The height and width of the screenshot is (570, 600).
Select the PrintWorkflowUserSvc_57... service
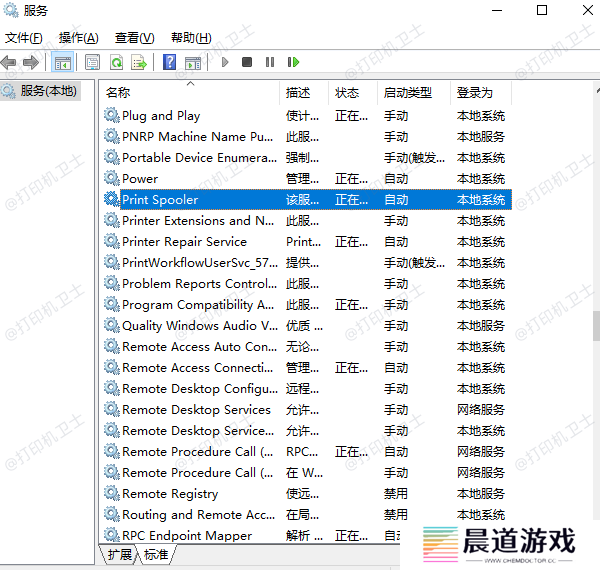click(200, 263)
